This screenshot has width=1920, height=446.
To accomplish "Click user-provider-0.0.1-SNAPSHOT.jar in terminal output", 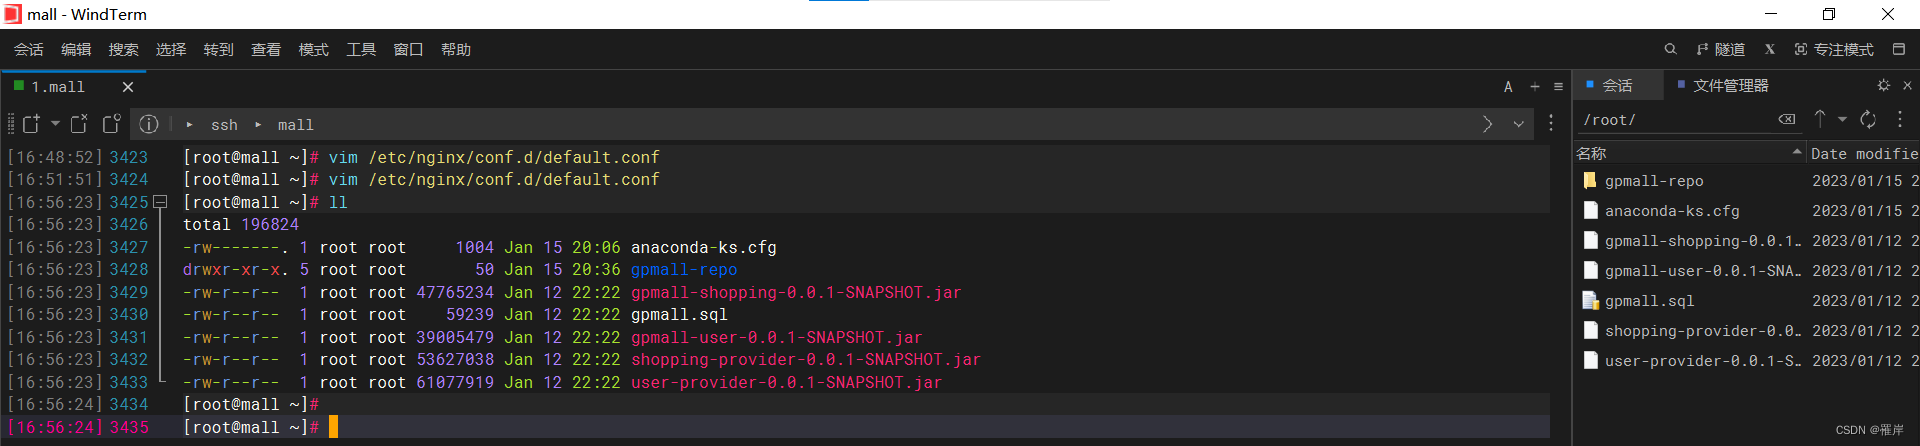I will pos(786,382).
